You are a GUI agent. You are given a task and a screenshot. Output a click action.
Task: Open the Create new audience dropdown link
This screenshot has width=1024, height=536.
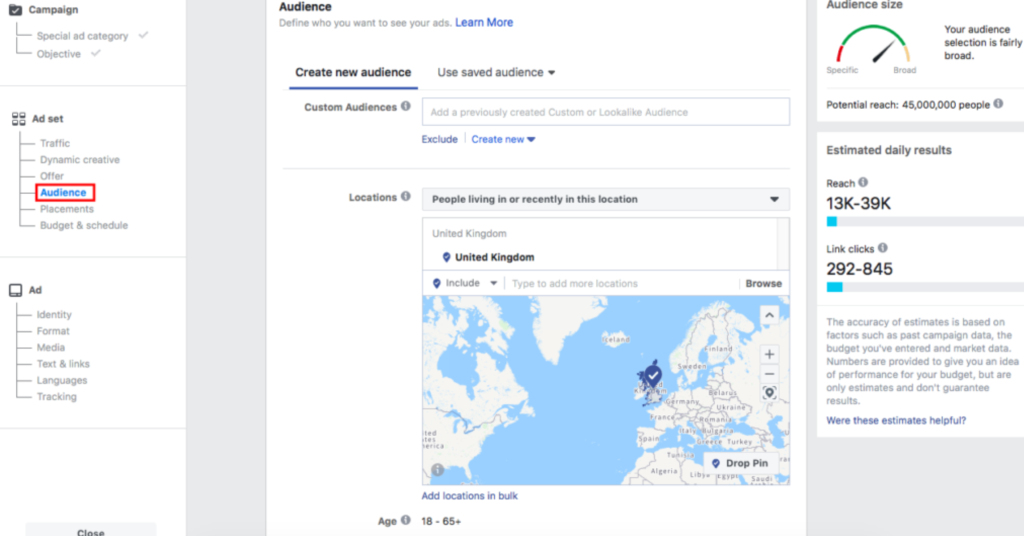504,139
